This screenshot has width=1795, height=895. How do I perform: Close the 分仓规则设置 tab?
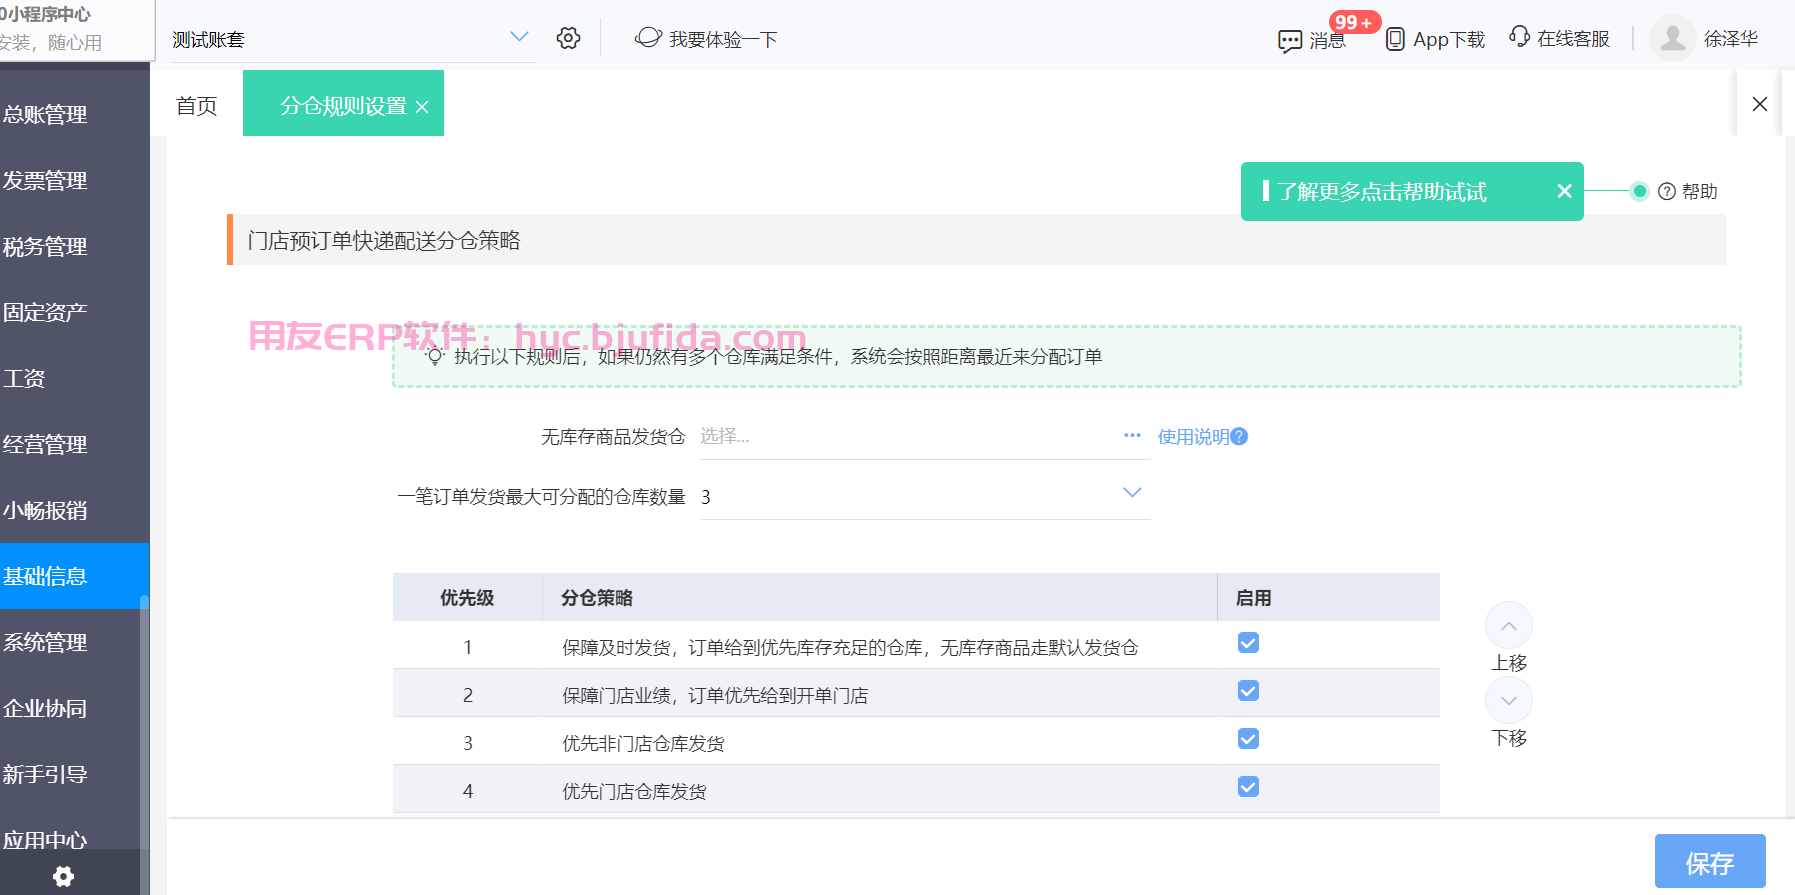click(422, 107)
